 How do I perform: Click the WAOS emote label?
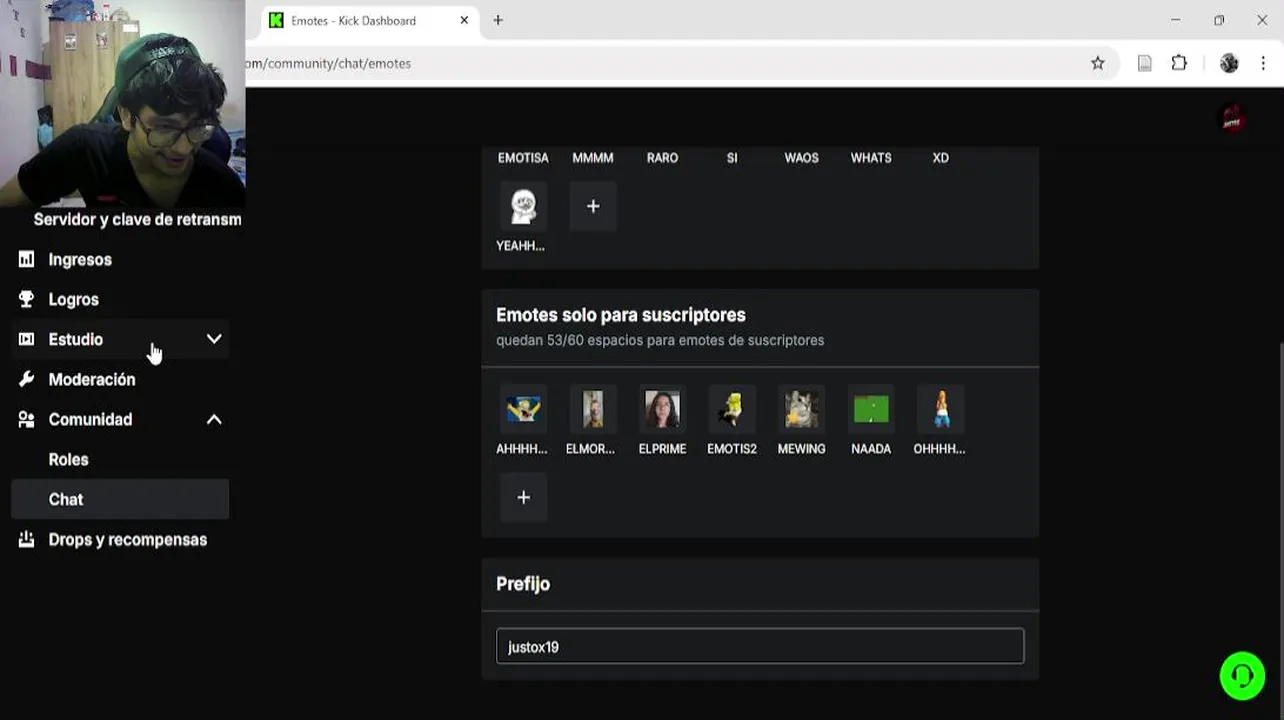(801, 158)
